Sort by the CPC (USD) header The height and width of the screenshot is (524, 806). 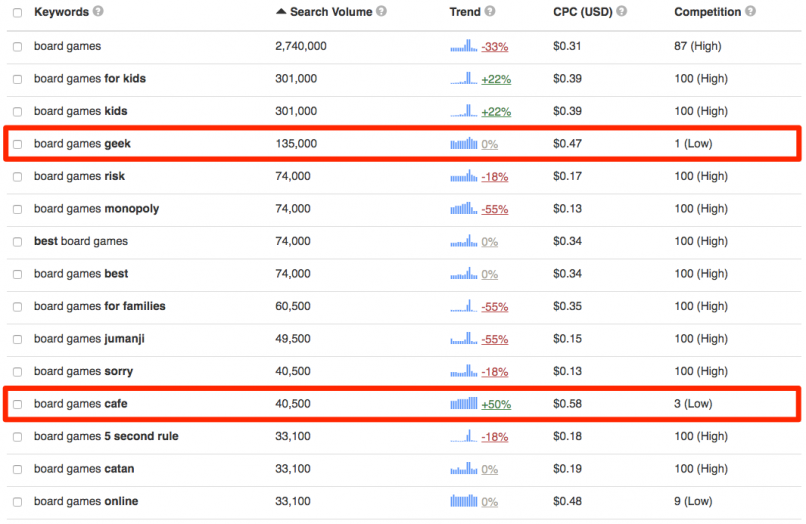[582, 12]
